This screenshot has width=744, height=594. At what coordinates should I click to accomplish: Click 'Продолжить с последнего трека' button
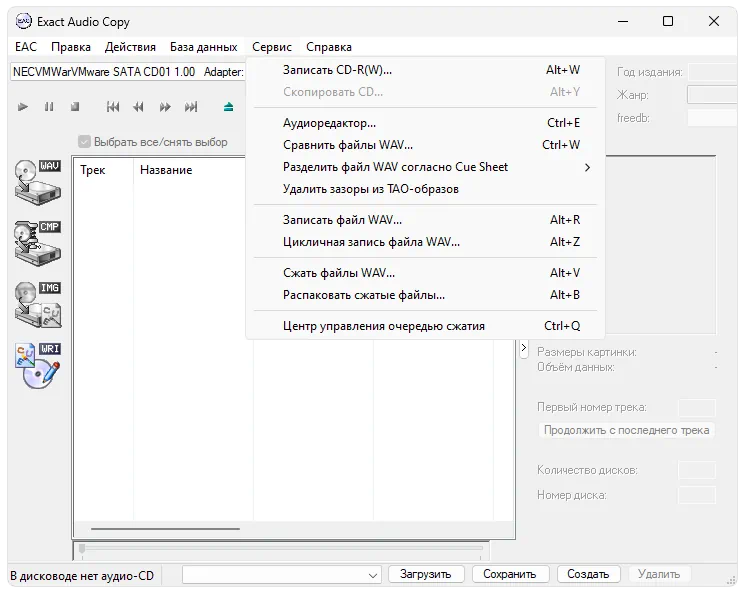(x=627, y=430)
